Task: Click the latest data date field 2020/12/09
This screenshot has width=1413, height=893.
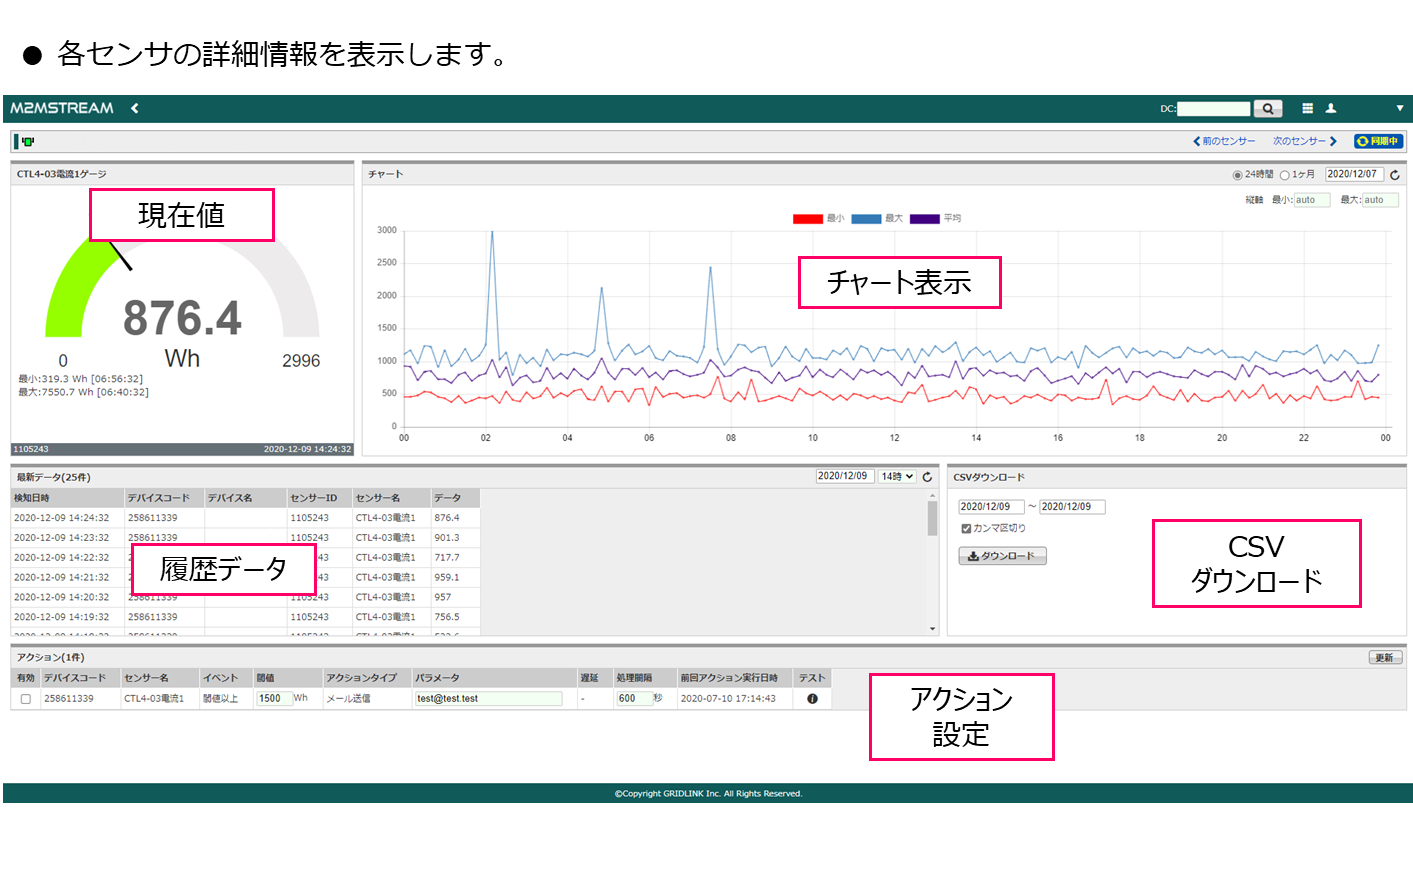Action: pos(845,476)
